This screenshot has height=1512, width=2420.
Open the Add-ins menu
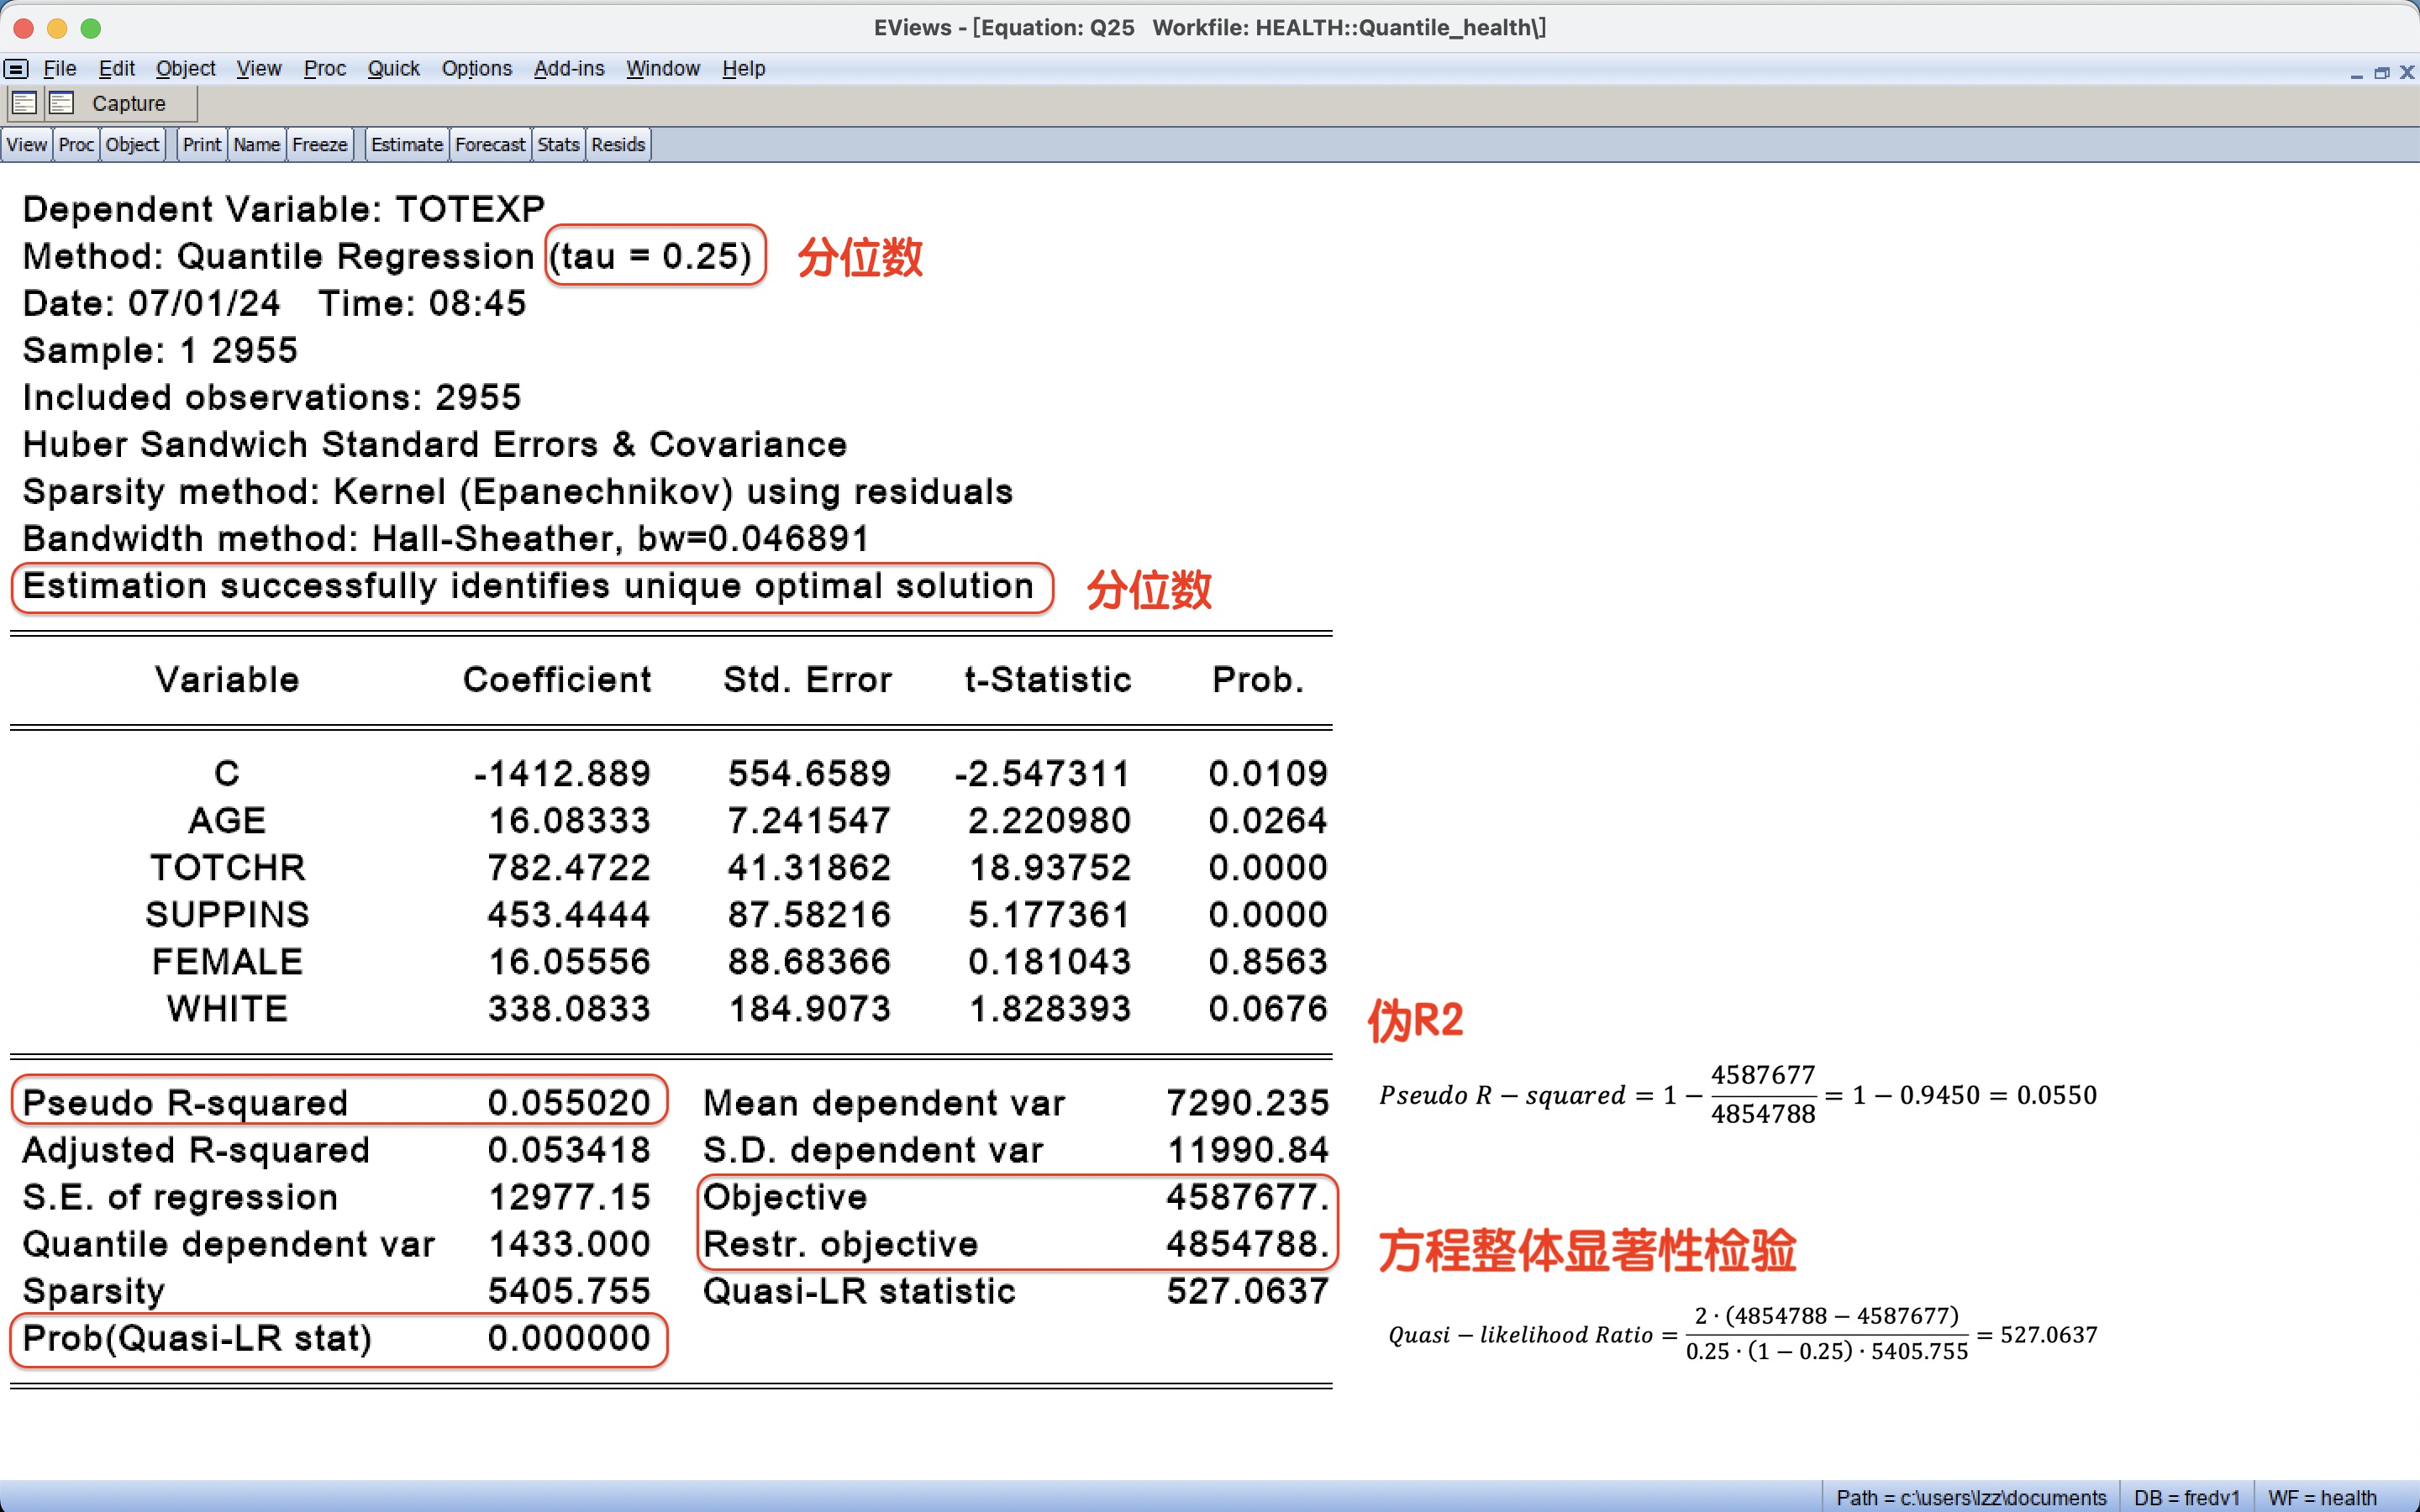coord(568,69)
